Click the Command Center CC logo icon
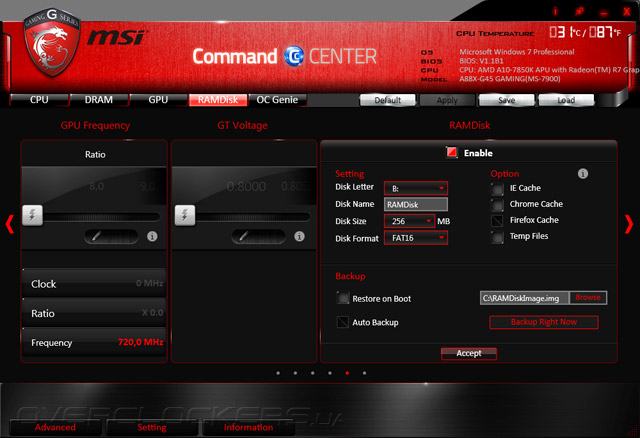This screenshot has height=438, width=640. point(294,56)
